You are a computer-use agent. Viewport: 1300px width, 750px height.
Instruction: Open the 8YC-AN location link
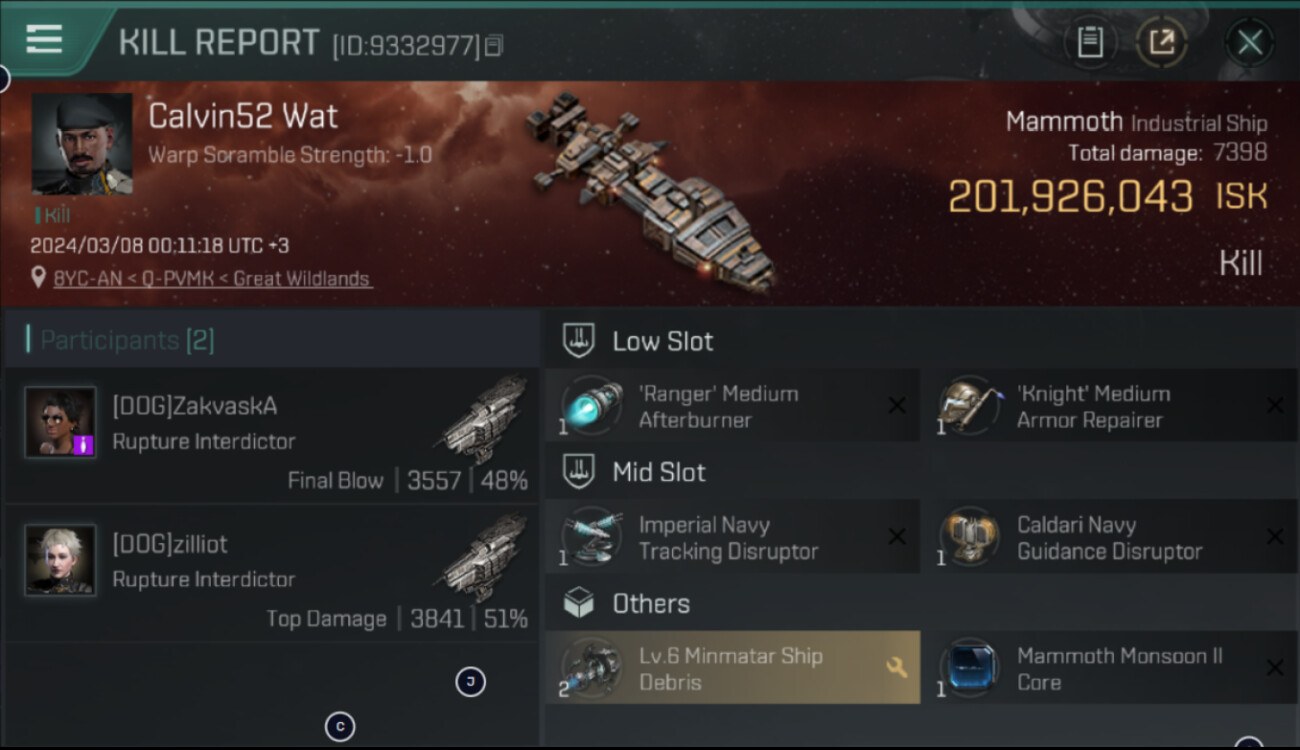click(211, 279)
